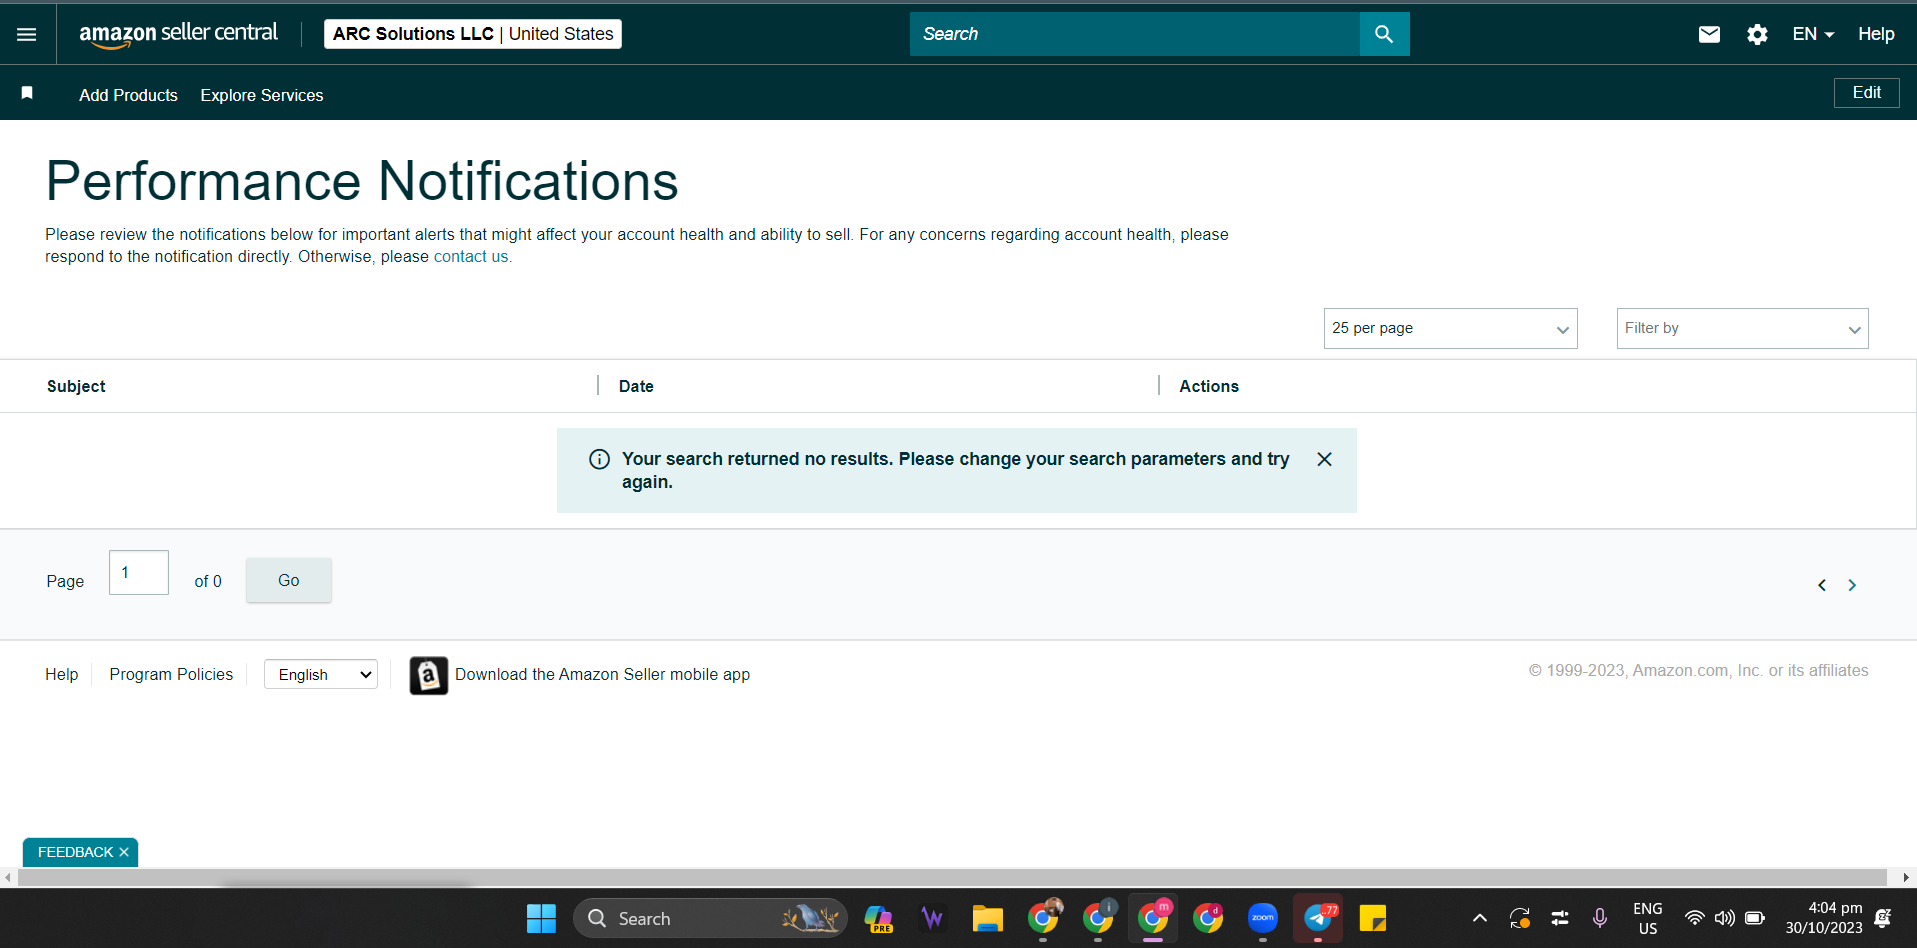Open Explore Services from the menu bar
The width and height of the screenshot is (1917, 948).
[x=262, y=95]
